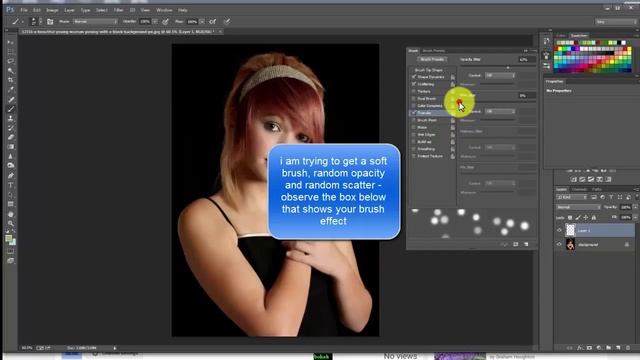Open the Layers blend mode Normal dropdown
Viewport: 640px width, 360px height.
(x=578, y=207)
